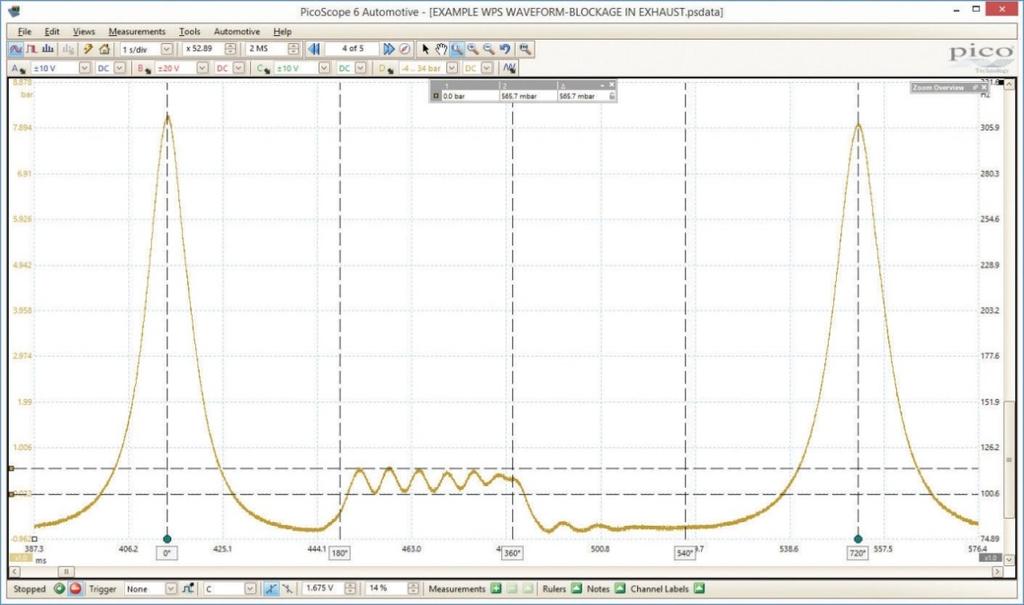Open Channel A options button
1024x605 pixels.
click(18, 68)
